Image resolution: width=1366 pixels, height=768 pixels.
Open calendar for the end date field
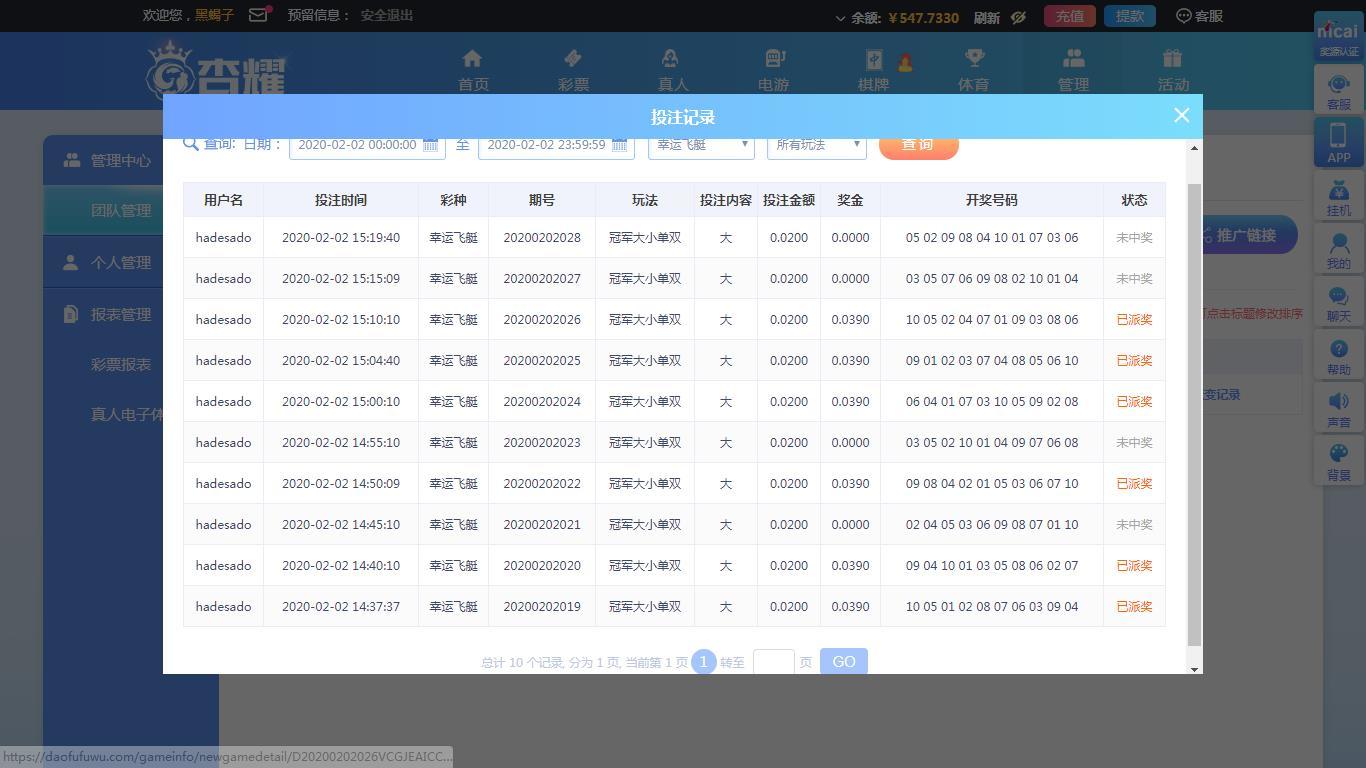pos(620,145)
